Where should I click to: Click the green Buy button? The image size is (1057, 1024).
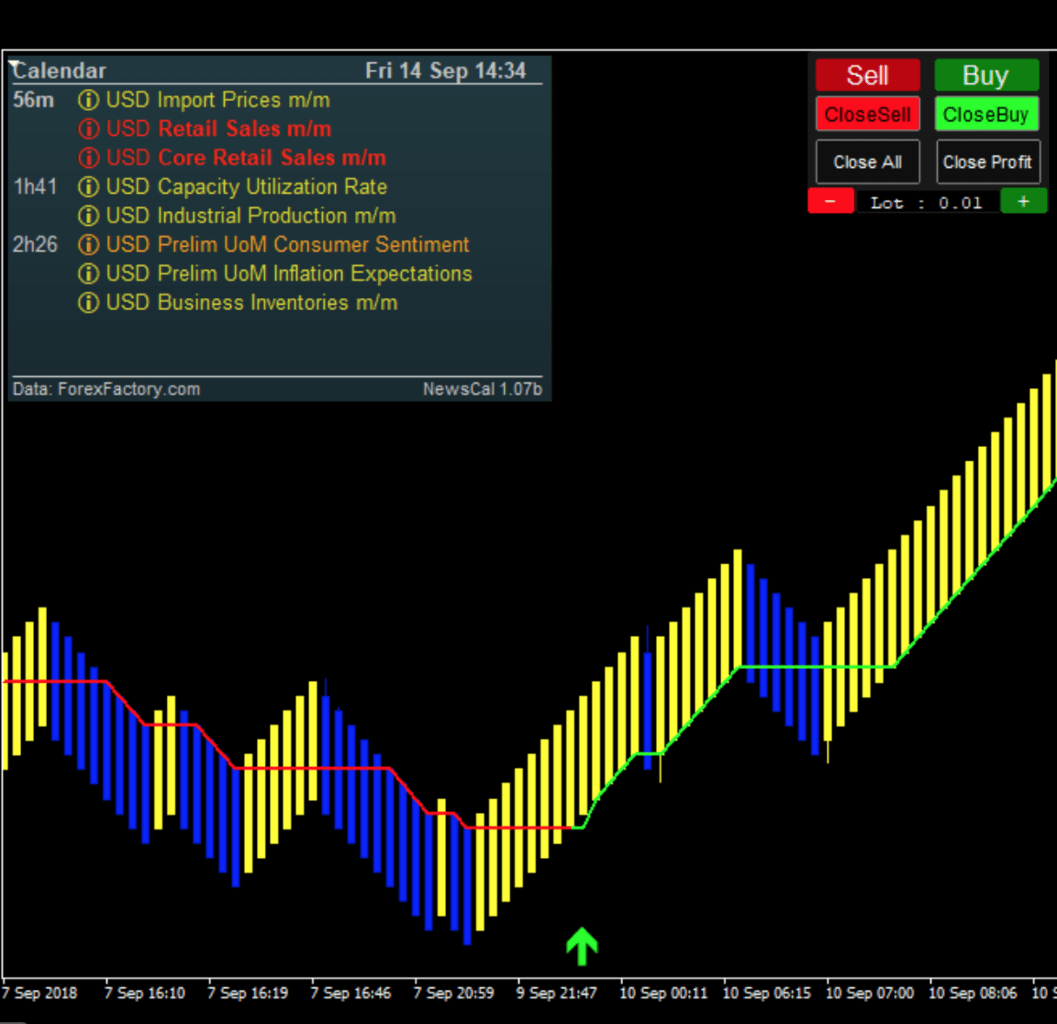tap(986, 75)
